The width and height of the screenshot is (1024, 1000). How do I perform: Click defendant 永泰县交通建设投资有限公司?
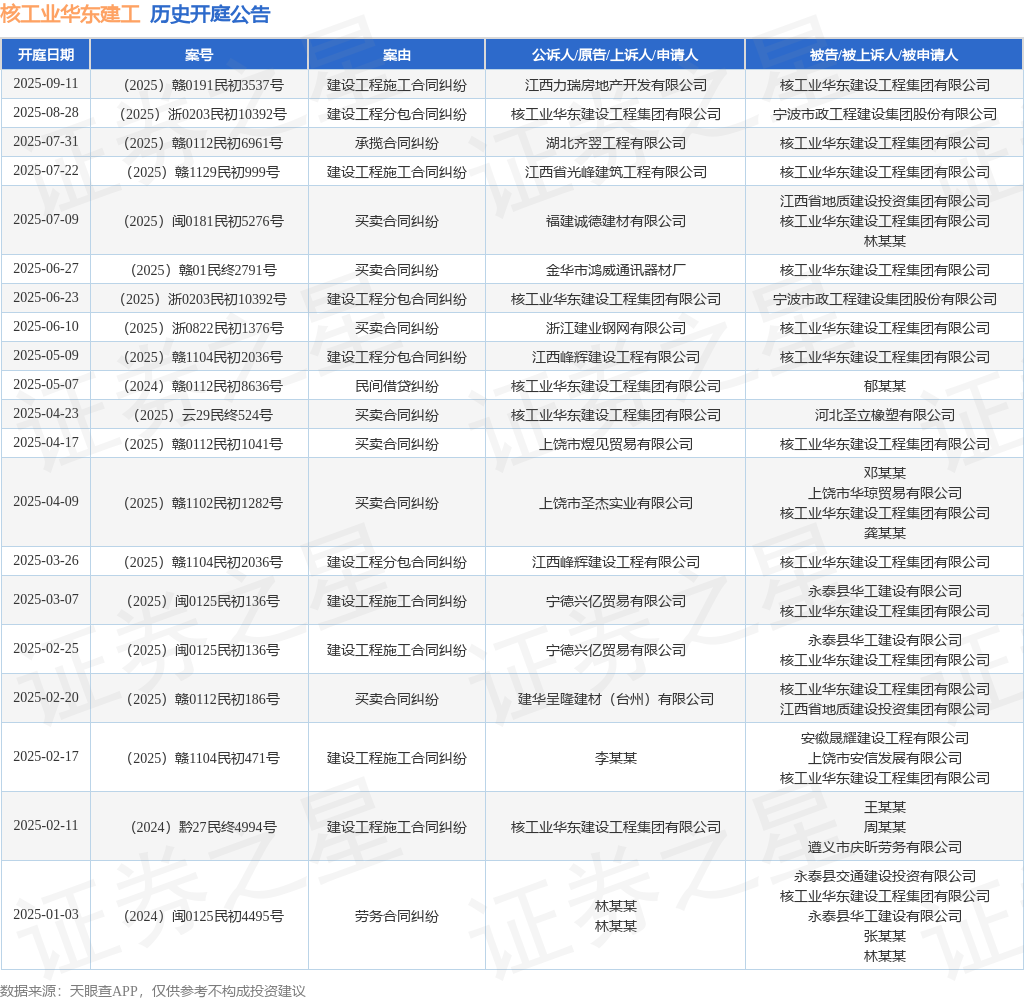tap(884, 876)
